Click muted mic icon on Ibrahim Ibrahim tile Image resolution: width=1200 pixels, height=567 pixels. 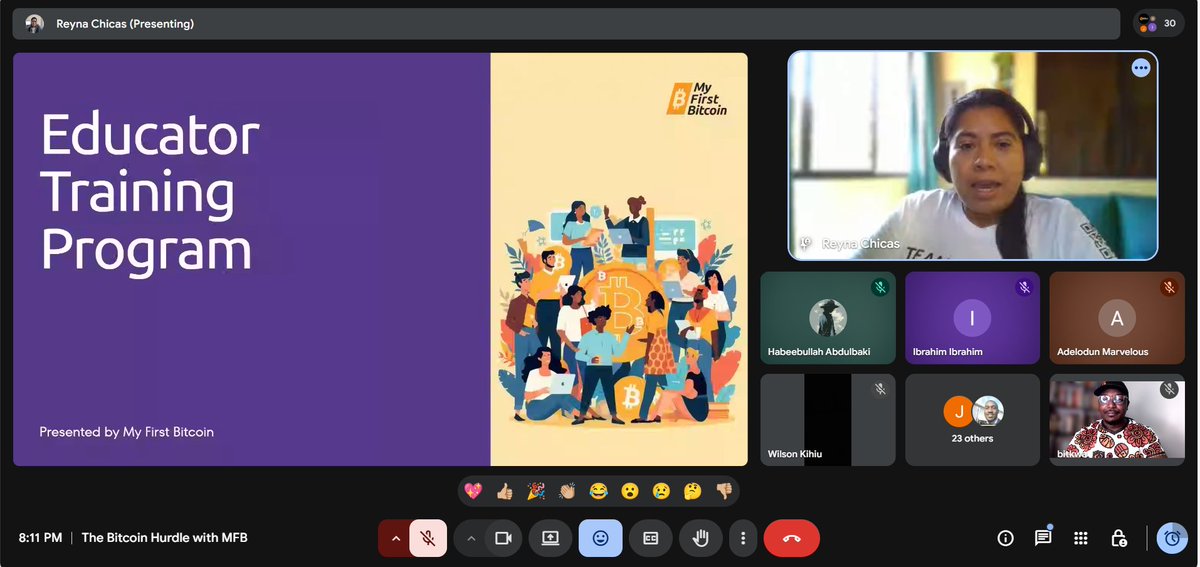(x=1024, y=288)
